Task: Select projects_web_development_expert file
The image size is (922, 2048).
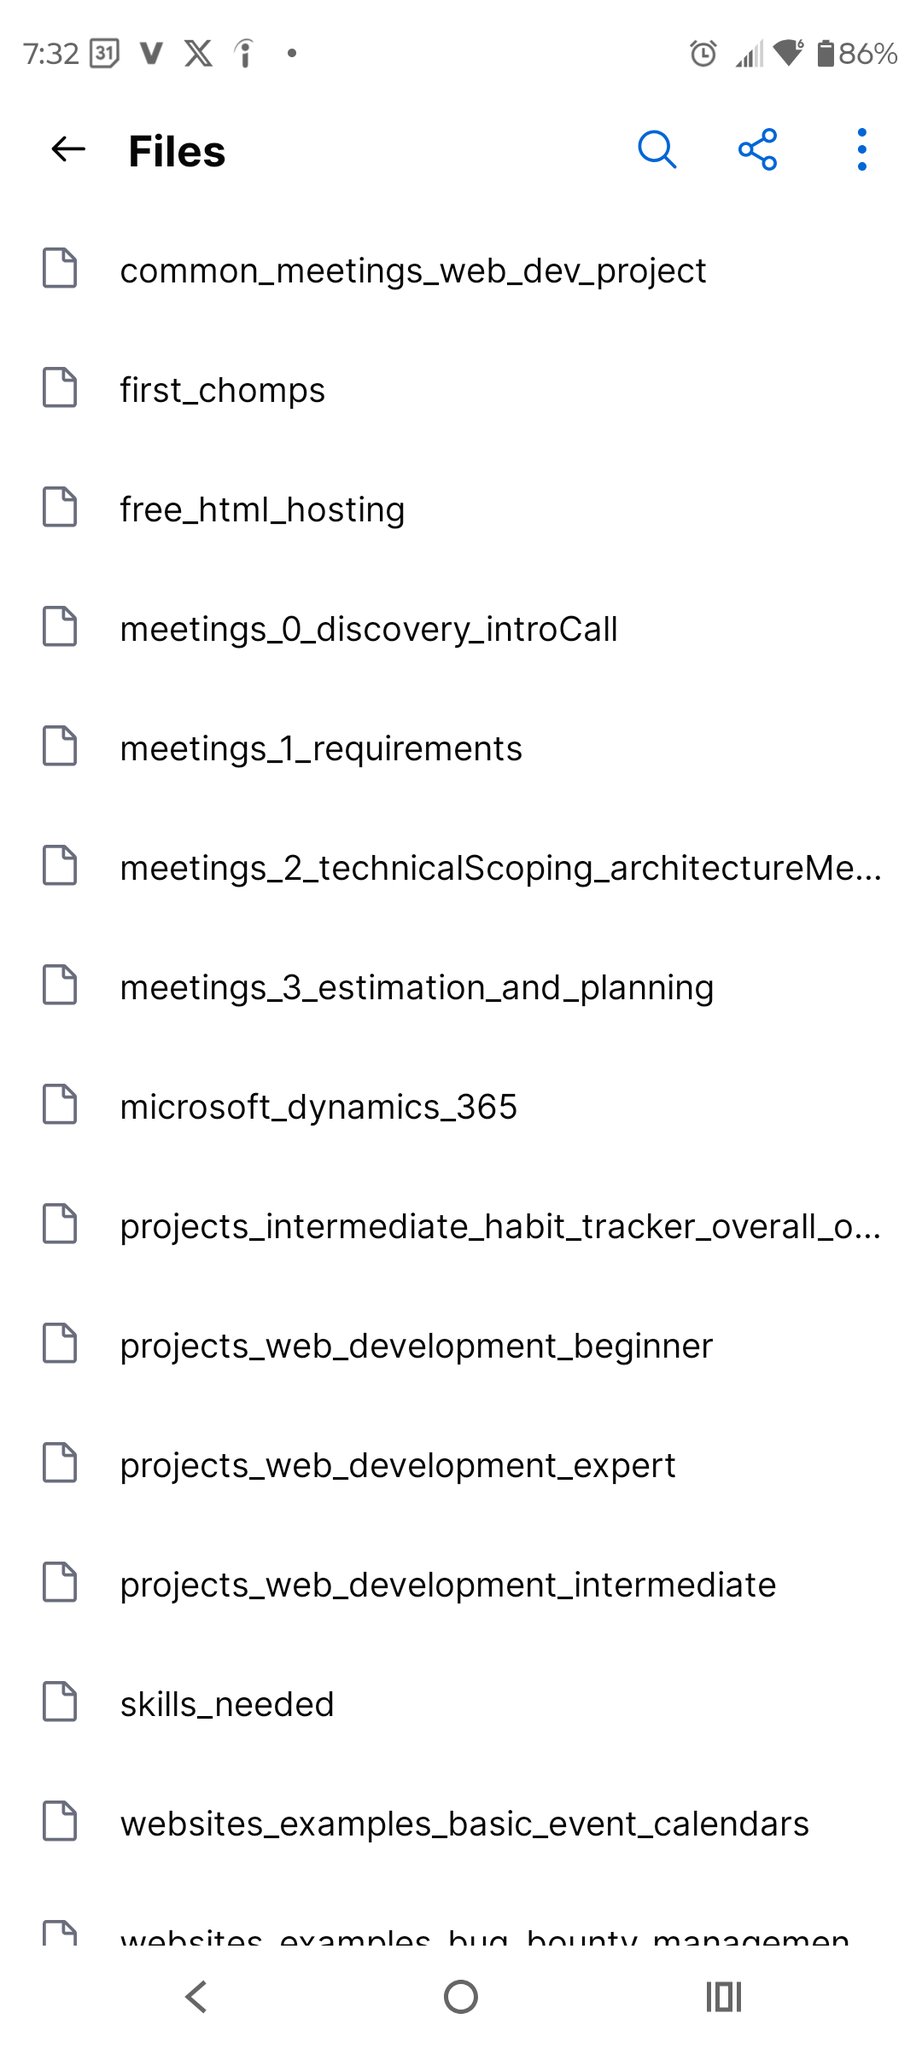Action: pos(397,1466)
